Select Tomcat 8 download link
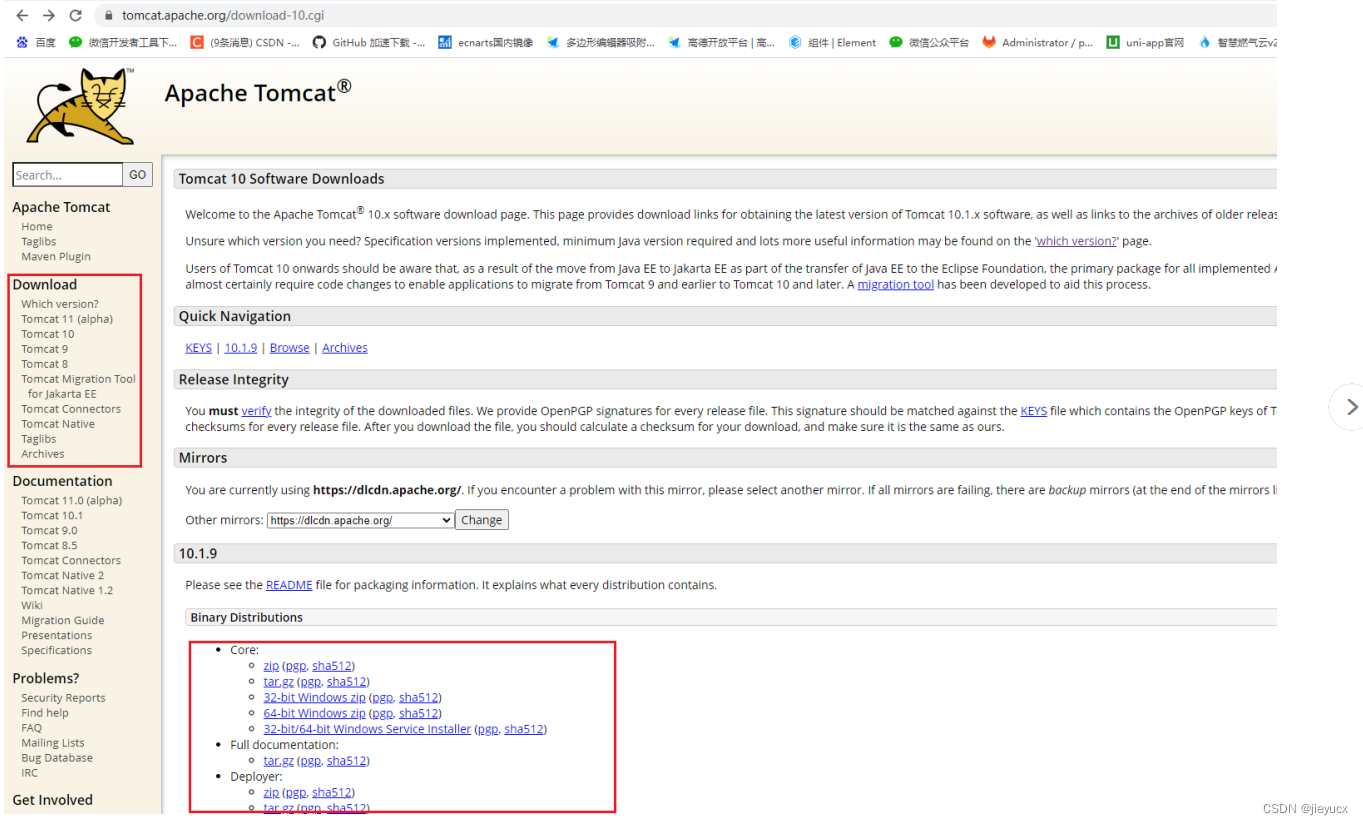This screenshot has width=1363, height=825. point(45,364)
